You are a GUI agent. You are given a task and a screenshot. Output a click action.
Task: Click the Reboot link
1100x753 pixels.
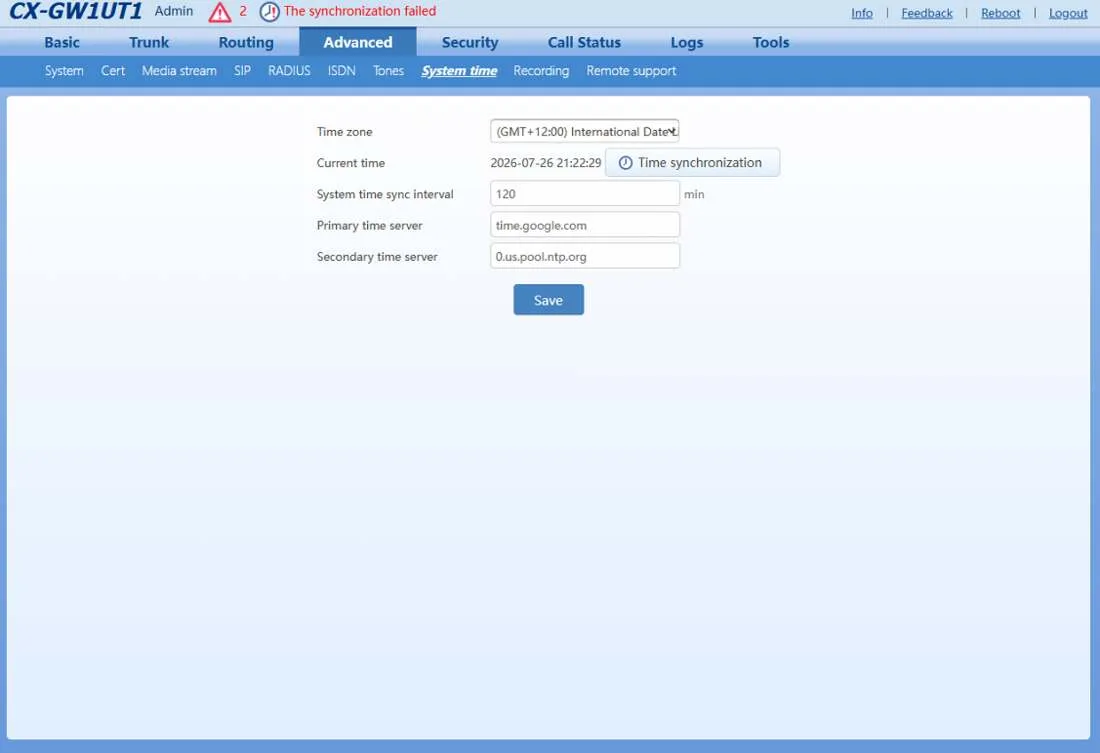tap(1000, 13)
